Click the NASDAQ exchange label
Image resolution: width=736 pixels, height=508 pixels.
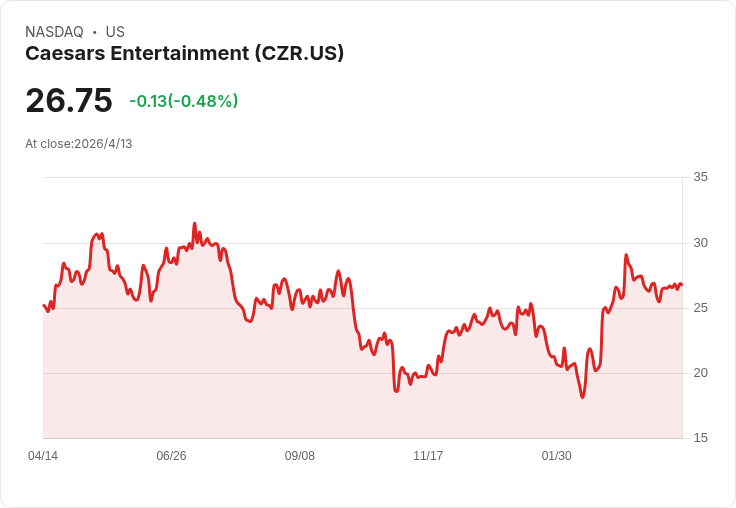coord(54,32)
